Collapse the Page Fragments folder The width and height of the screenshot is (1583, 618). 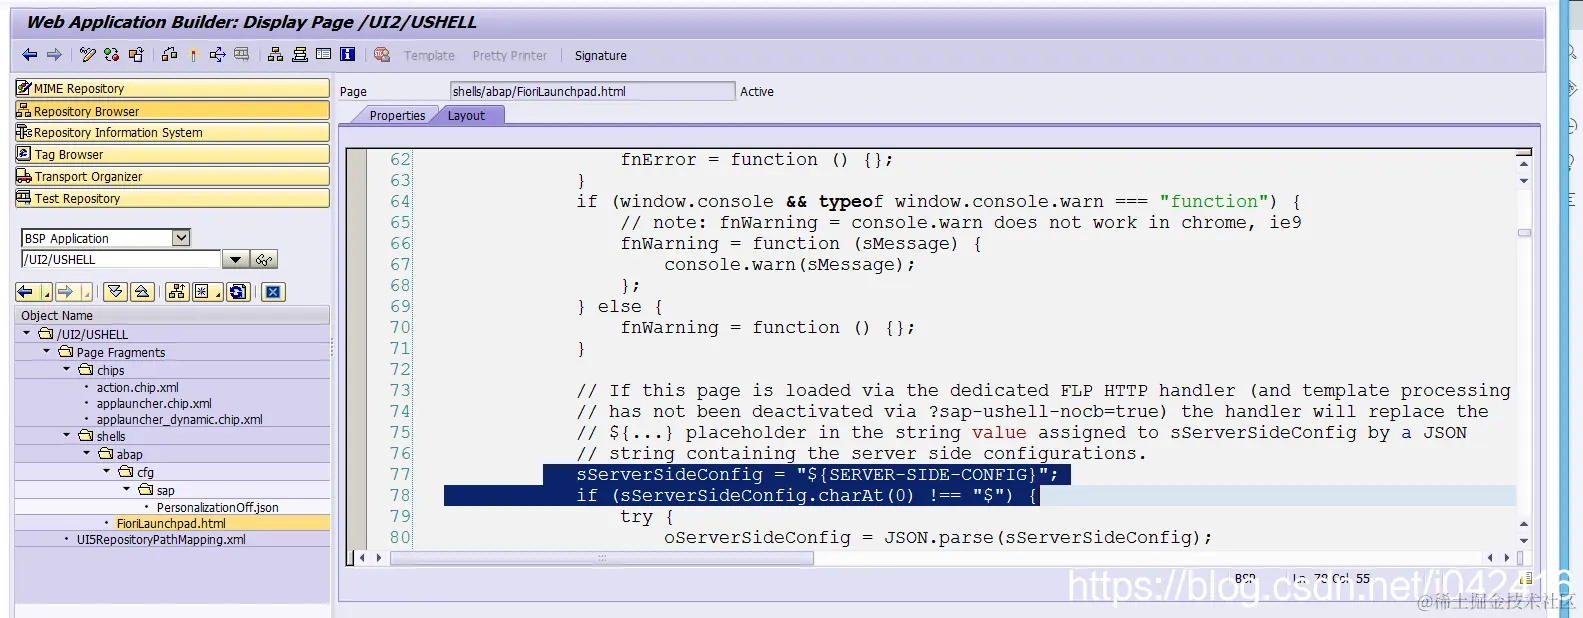47,352
